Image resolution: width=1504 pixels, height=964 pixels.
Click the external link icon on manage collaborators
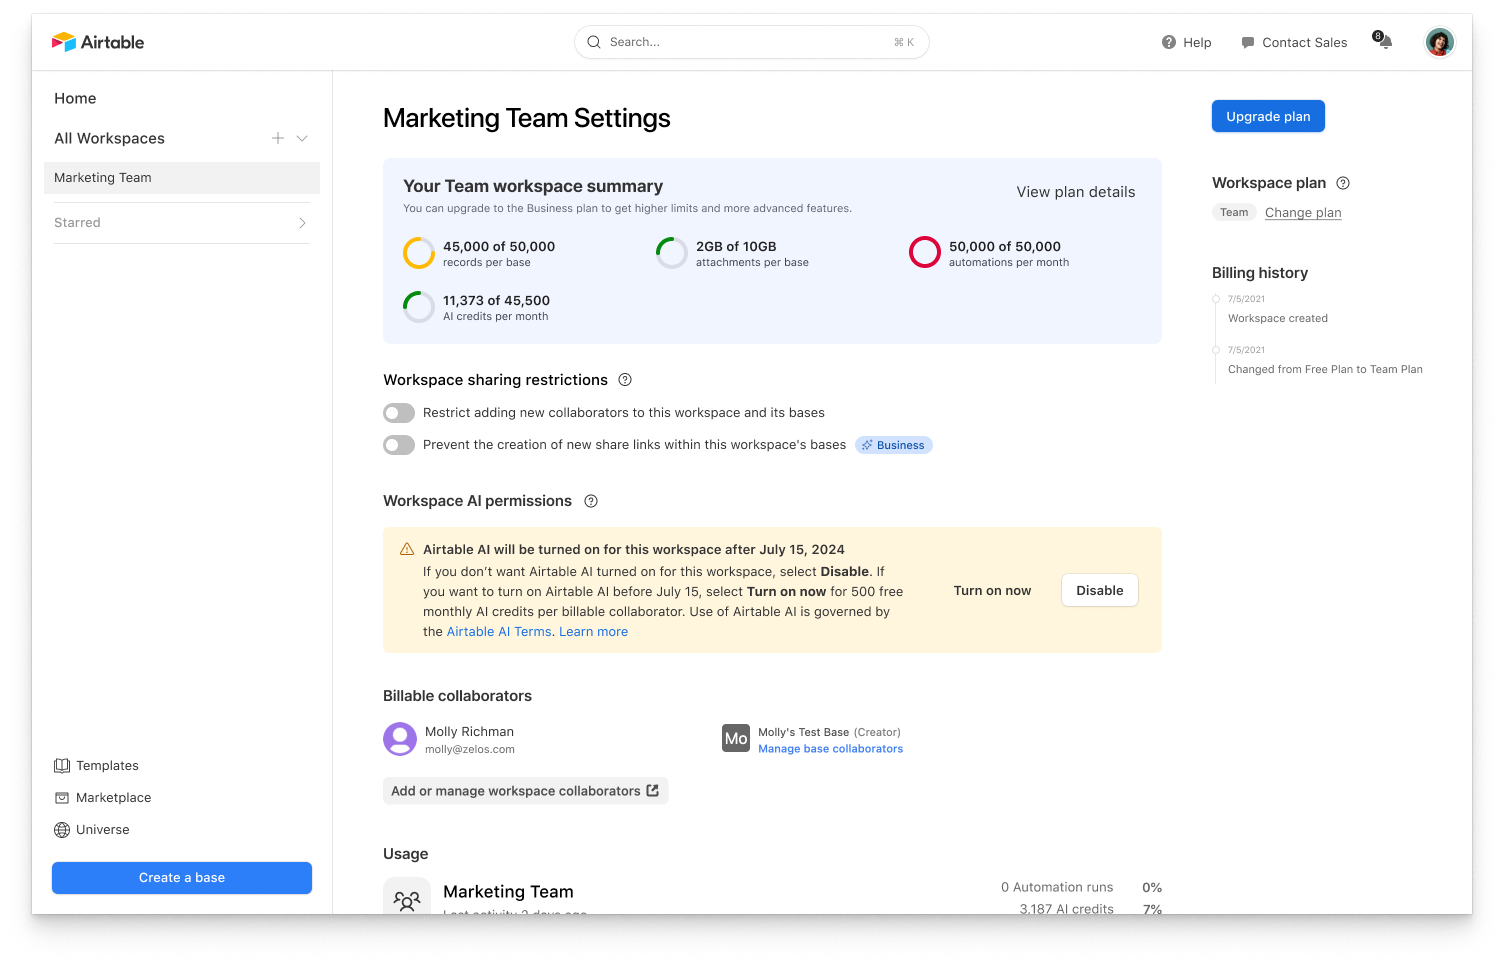[653, 791]
